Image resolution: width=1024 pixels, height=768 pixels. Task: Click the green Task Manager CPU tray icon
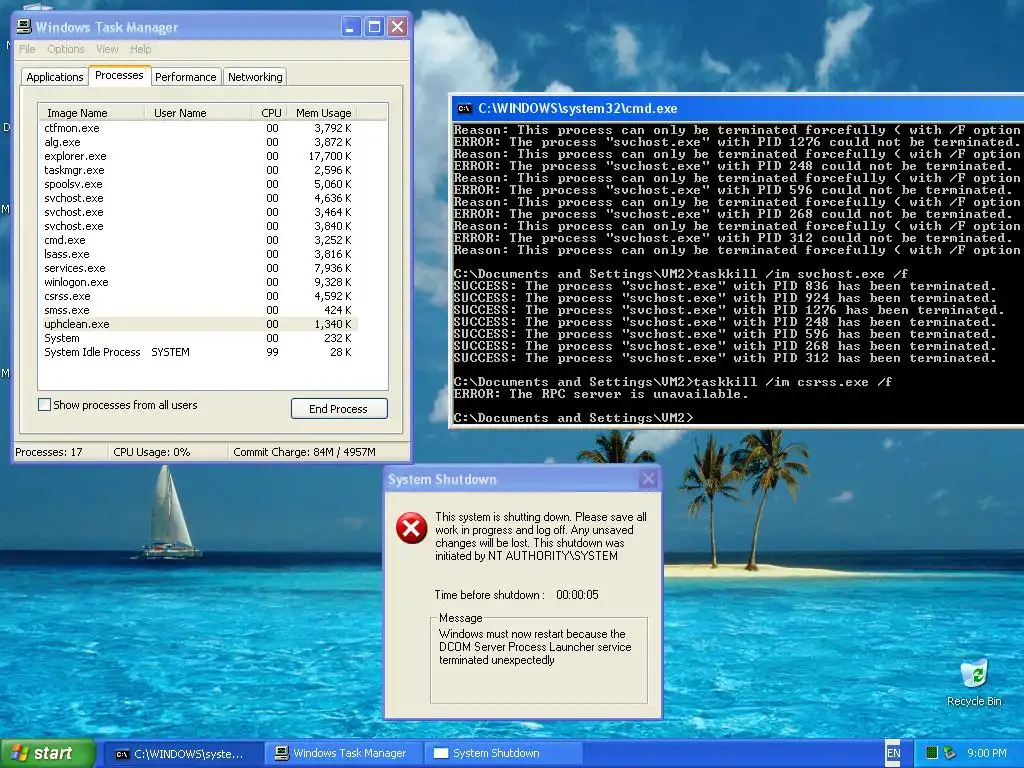[x=932, y=753]
